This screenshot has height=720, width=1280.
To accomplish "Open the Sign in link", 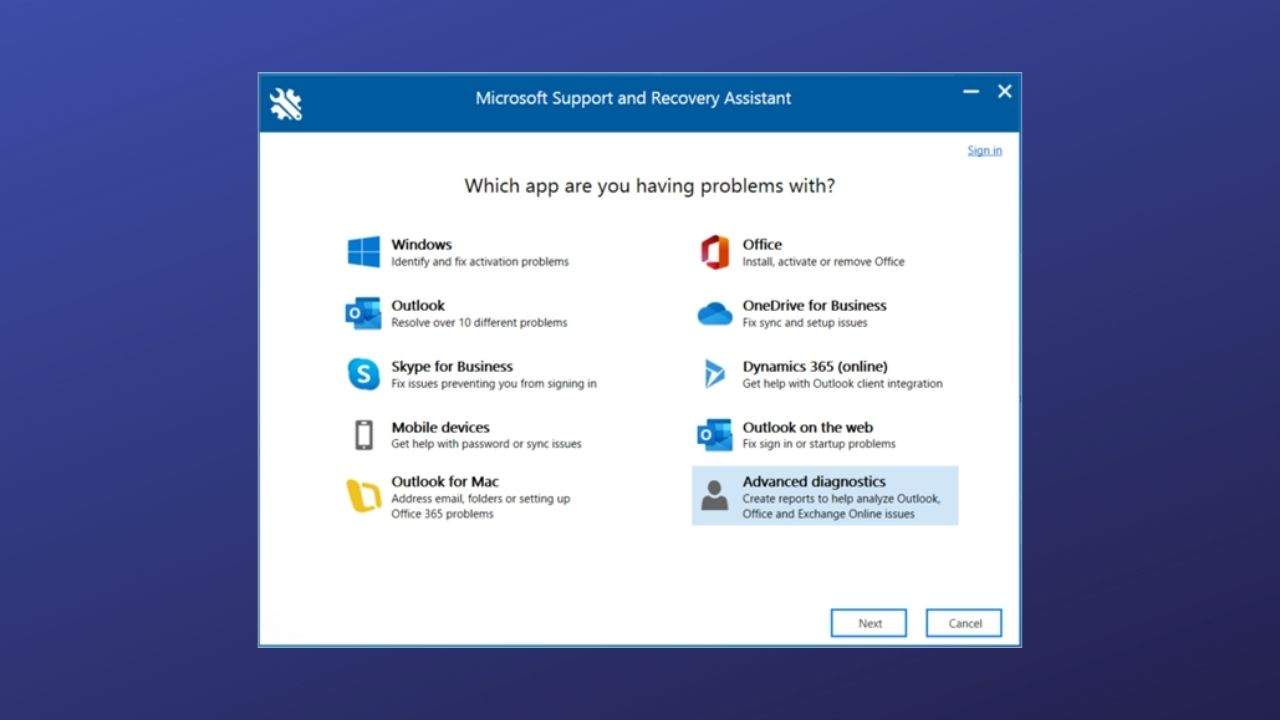I will pos(984,151).
